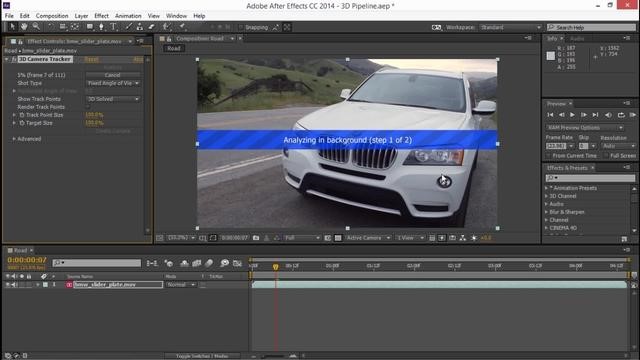640x360 pixels.
Task: Hide the bmw_slider_plate.mov layer video
Action: [7, 284]
